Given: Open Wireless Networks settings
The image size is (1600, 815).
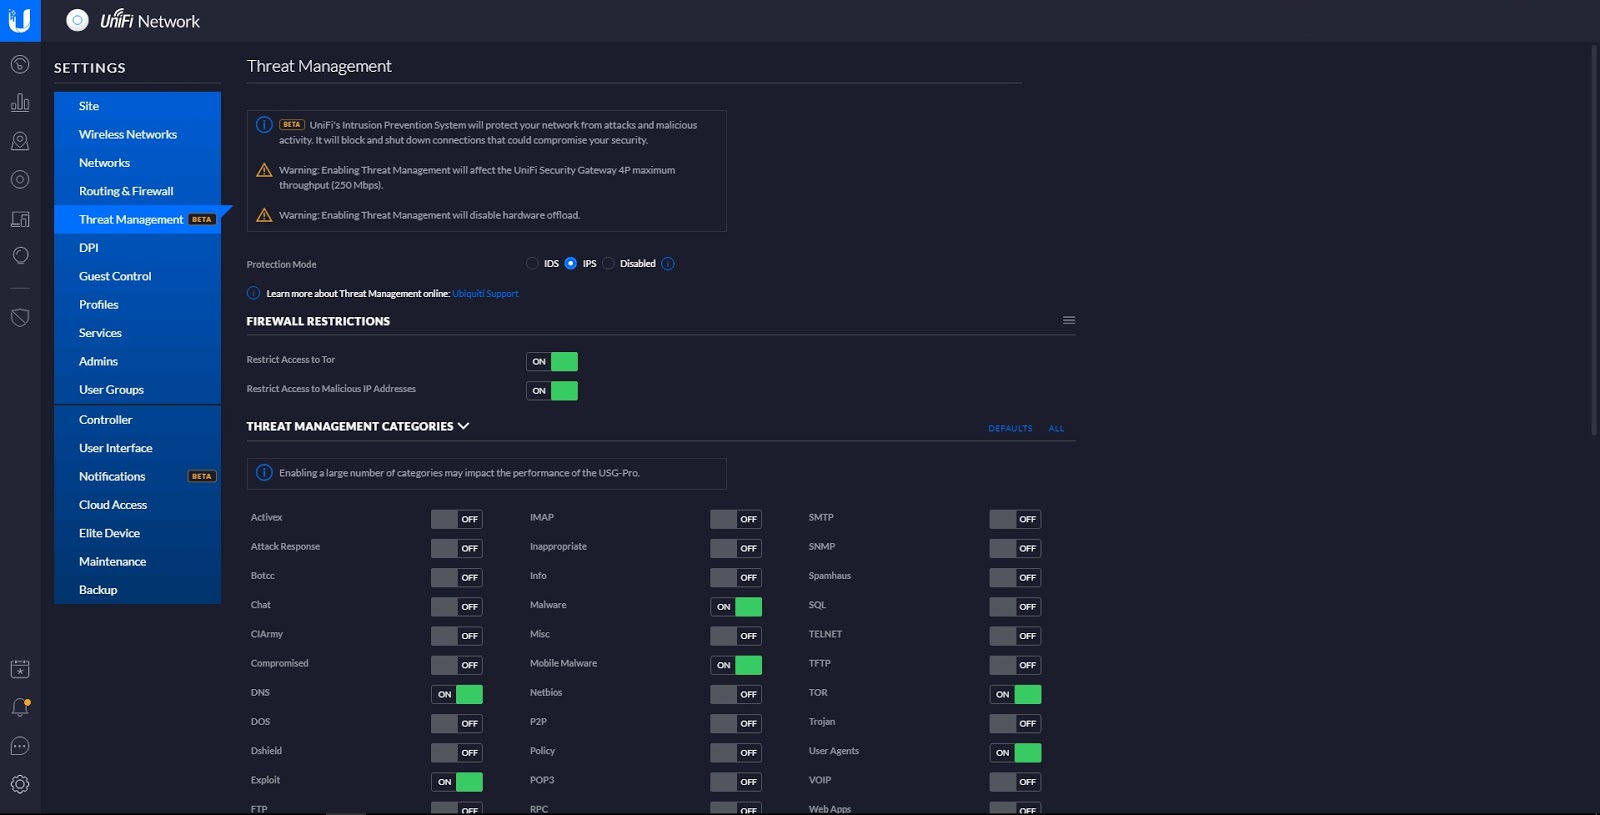Looking at the screenshot, I should coord(137,134).
